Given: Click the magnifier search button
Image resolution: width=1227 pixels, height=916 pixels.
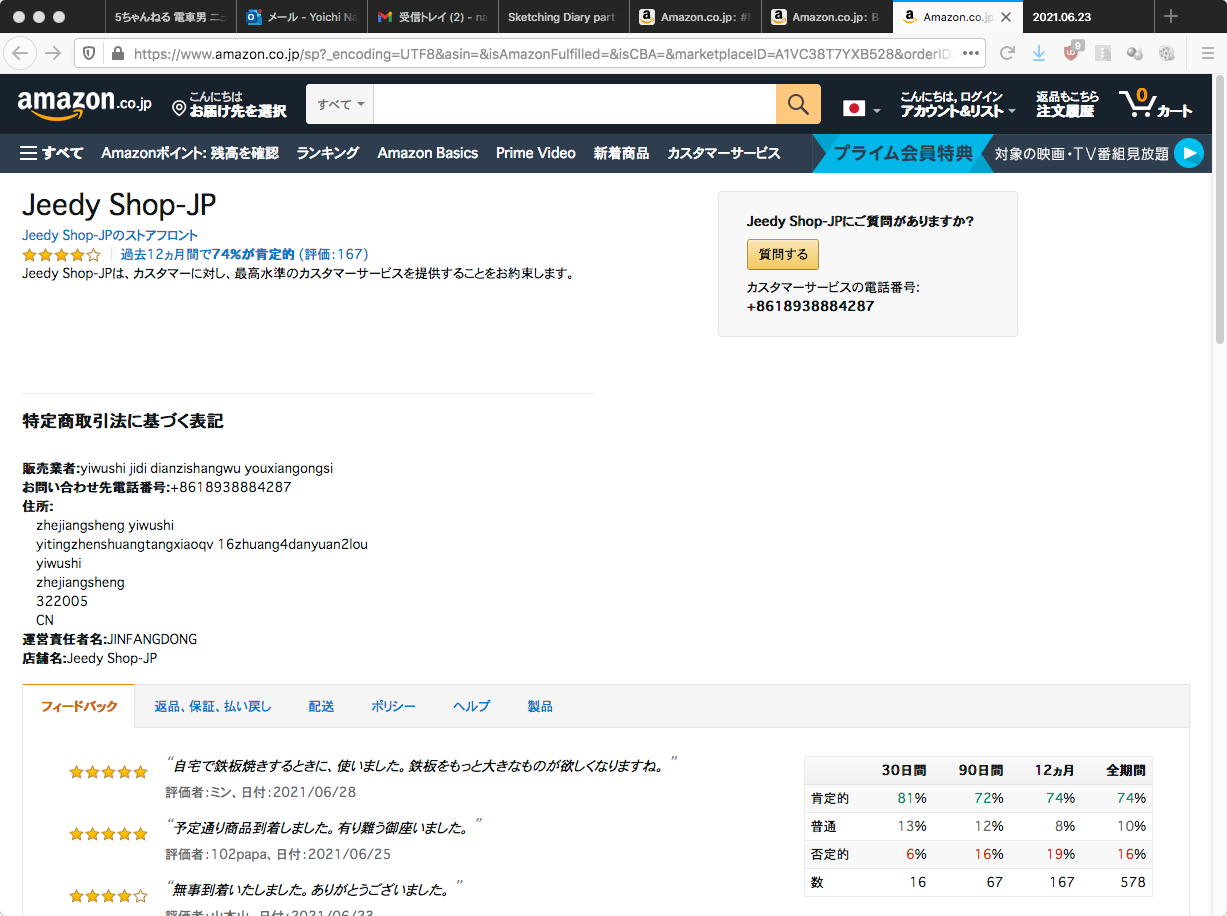Looking at the screenshot, I should pyautogui.click(x=798, y=104).
